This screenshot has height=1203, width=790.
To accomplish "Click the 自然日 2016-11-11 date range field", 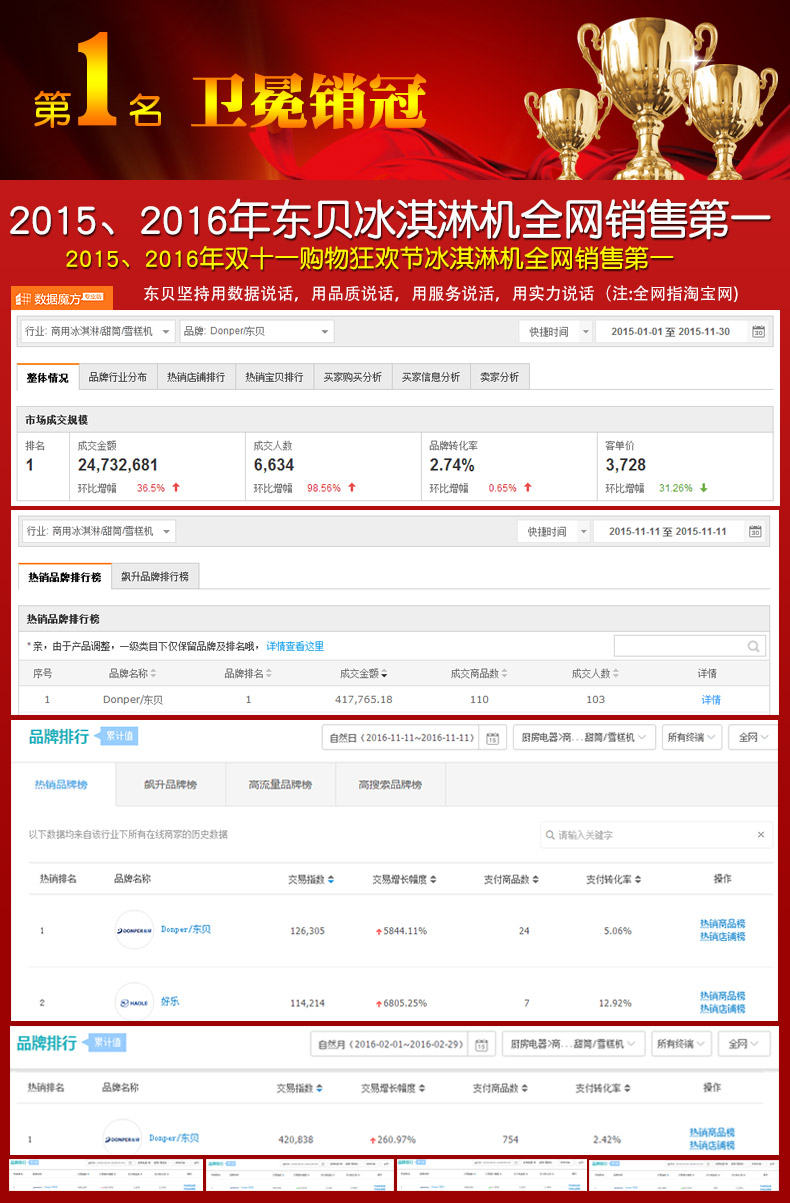I will (x=402, y=738).
